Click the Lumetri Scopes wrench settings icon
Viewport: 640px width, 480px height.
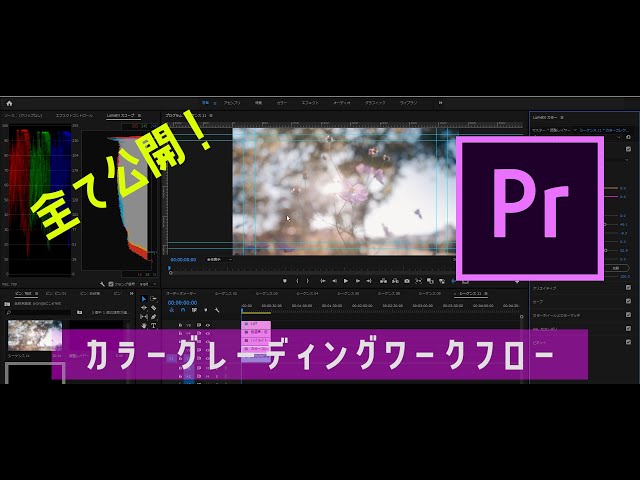pos(102,284)
